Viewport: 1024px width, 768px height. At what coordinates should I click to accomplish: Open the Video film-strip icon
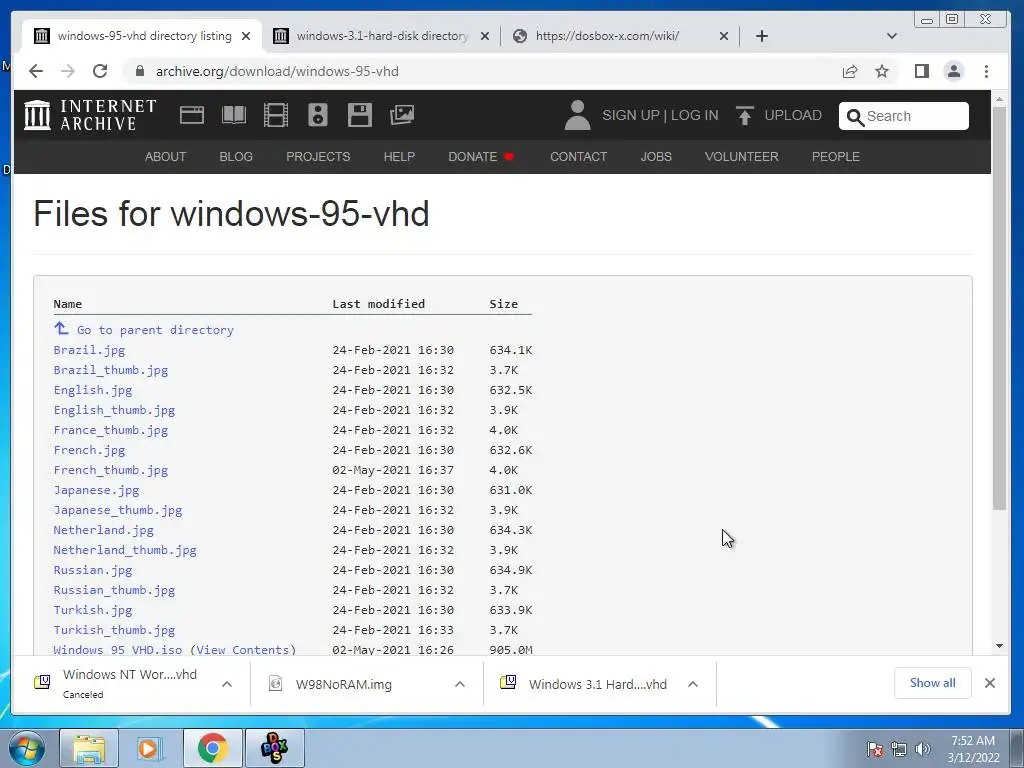point(276,116)
